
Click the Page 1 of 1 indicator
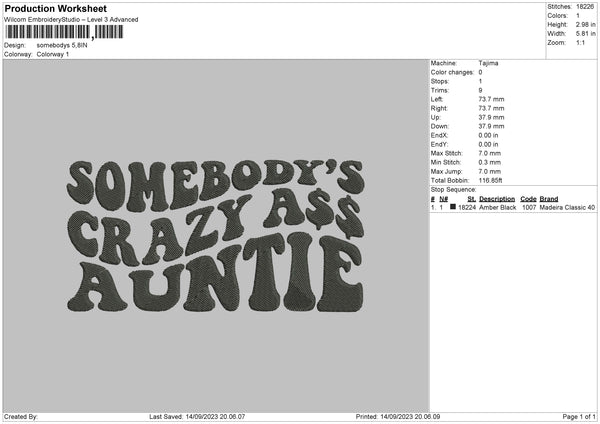pos(576,416)
